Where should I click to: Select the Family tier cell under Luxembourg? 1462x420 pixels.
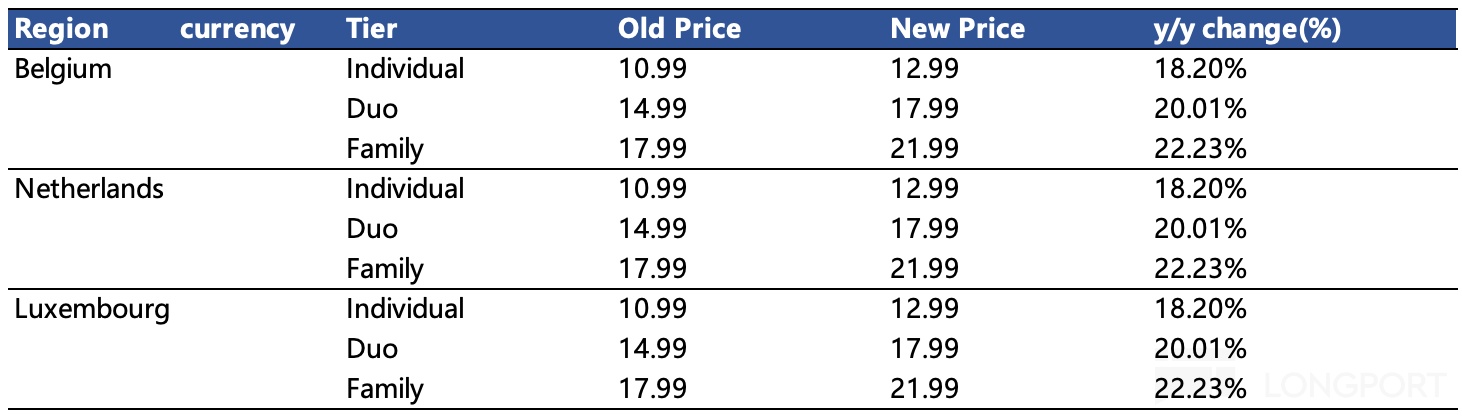click(385, 389)
